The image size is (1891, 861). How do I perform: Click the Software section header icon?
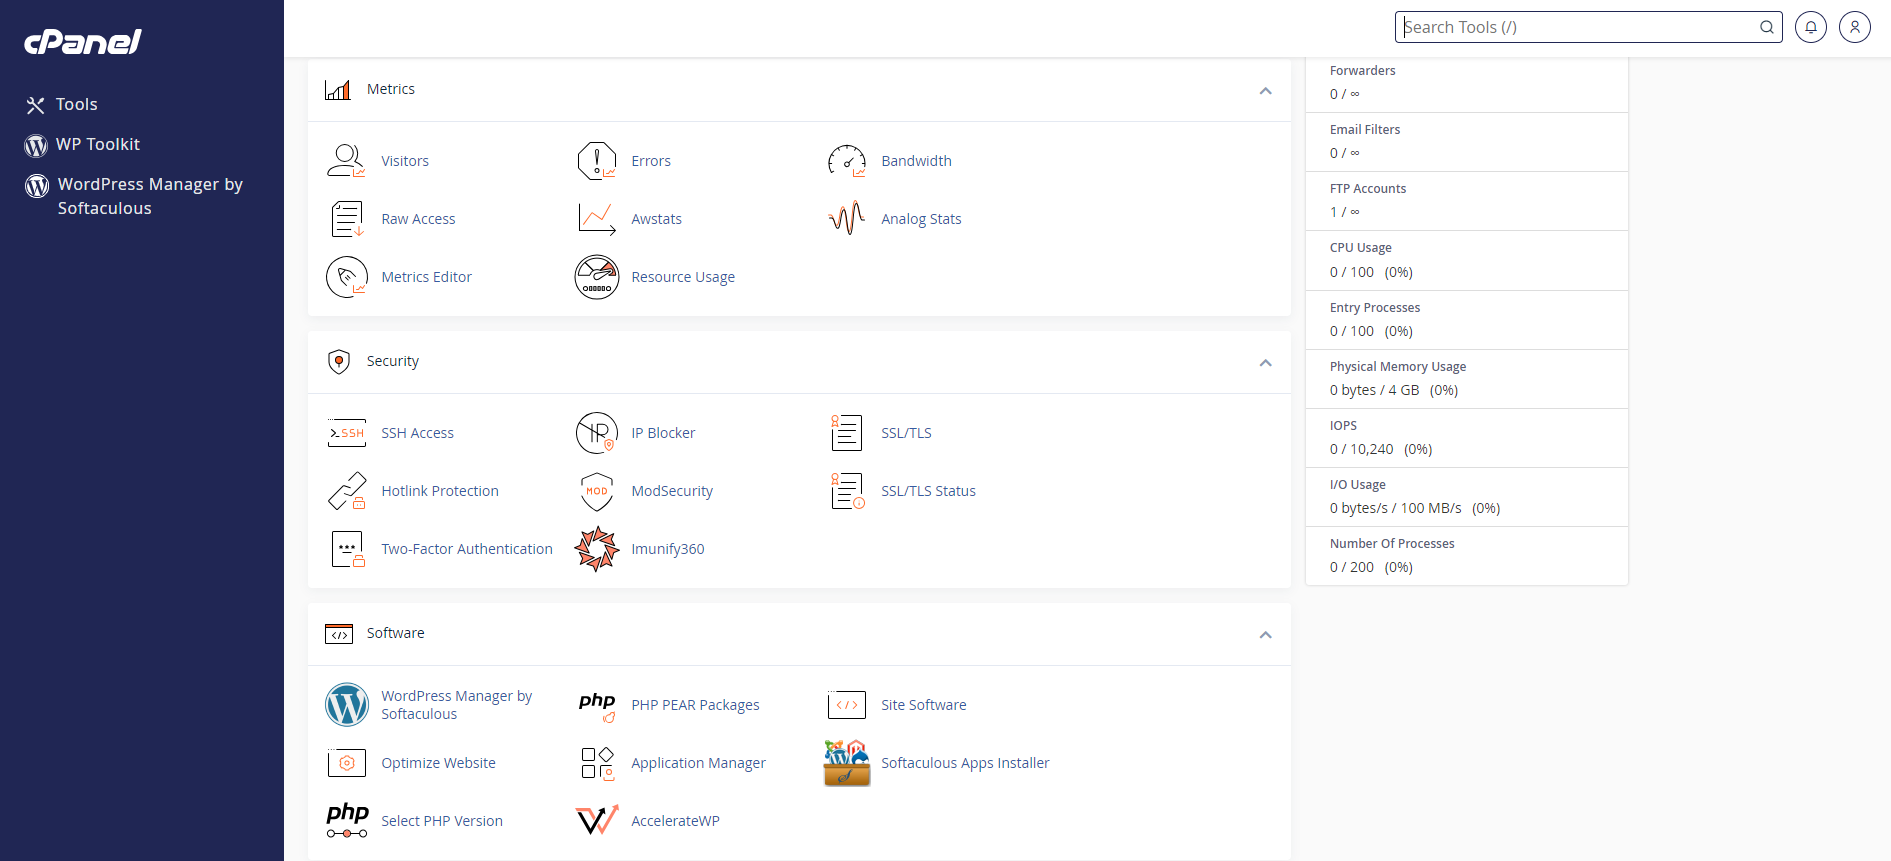339,634
